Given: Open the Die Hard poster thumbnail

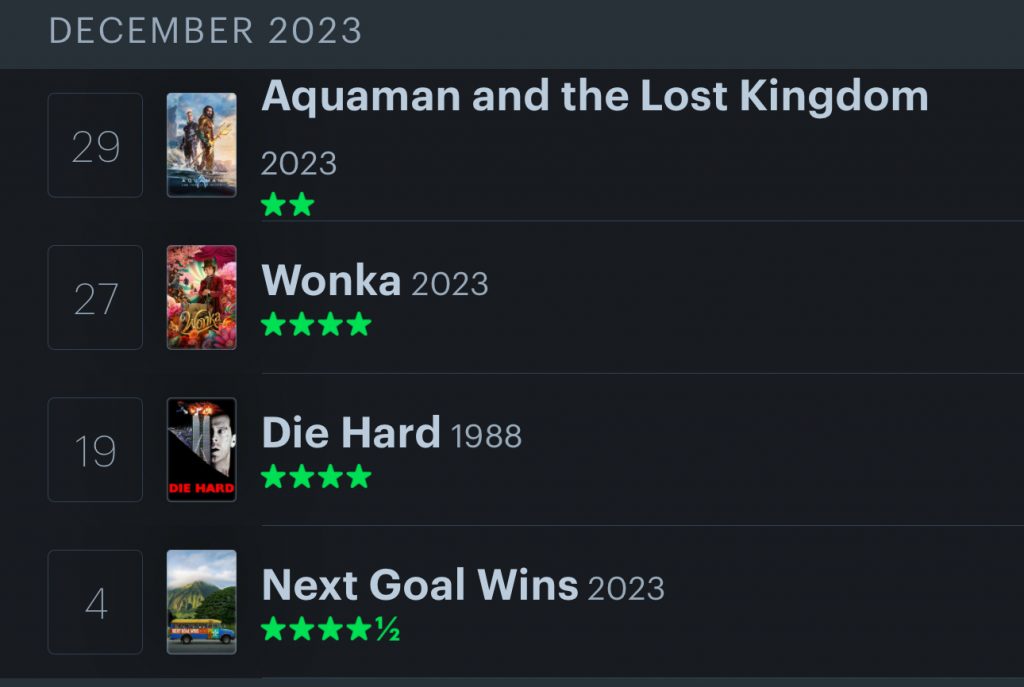Looking at the screenshot, I should [201, 449].
